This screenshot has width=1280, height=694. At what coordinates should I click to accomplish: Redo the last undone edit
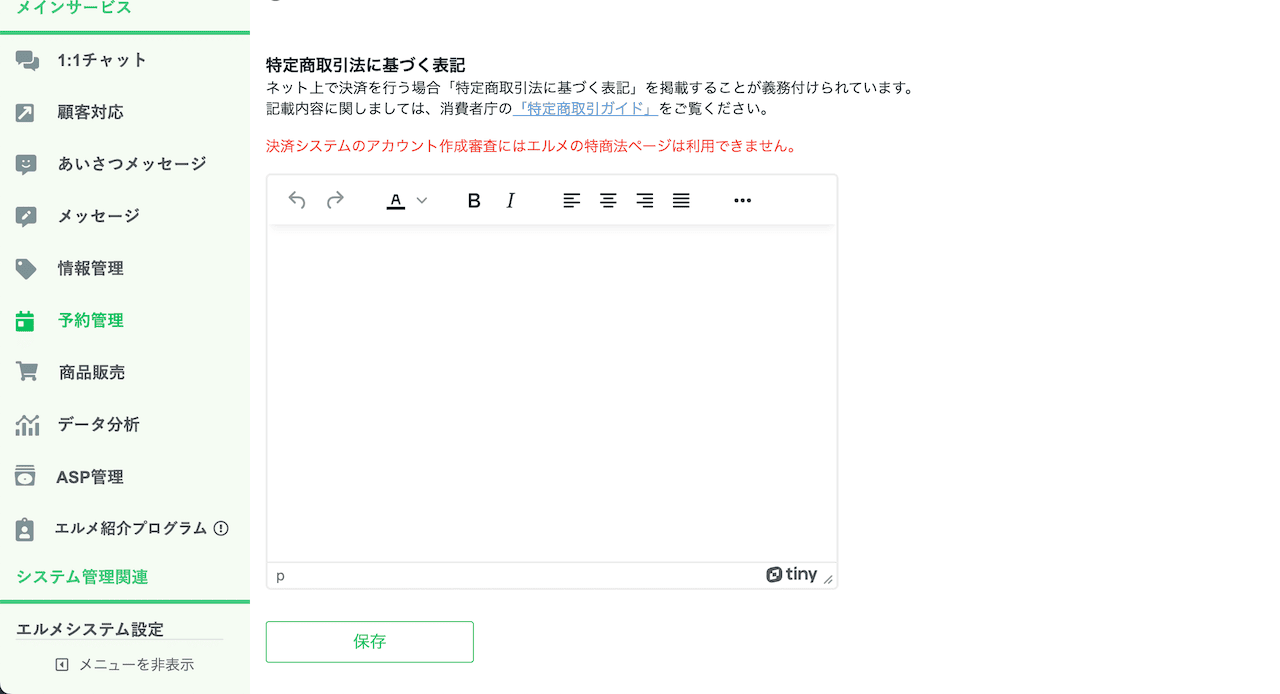coord(335,200)
